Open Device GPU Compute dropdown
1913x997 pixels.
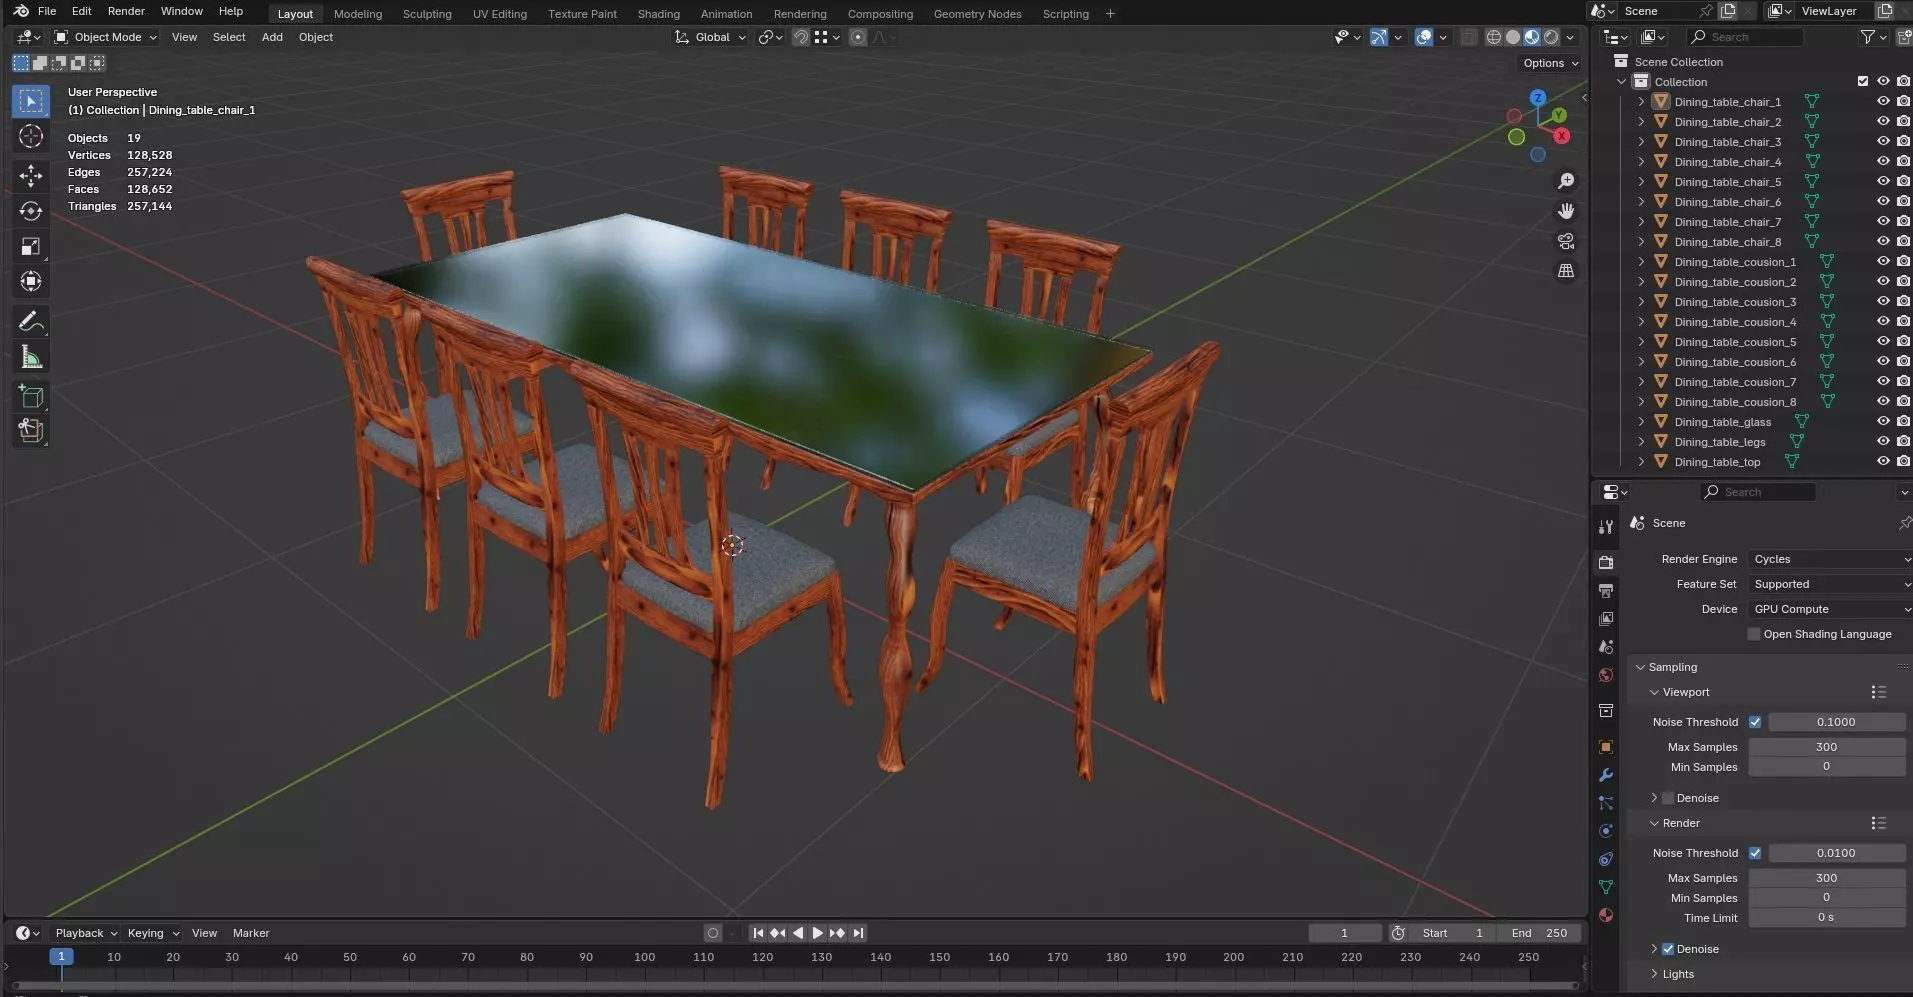1829,609
